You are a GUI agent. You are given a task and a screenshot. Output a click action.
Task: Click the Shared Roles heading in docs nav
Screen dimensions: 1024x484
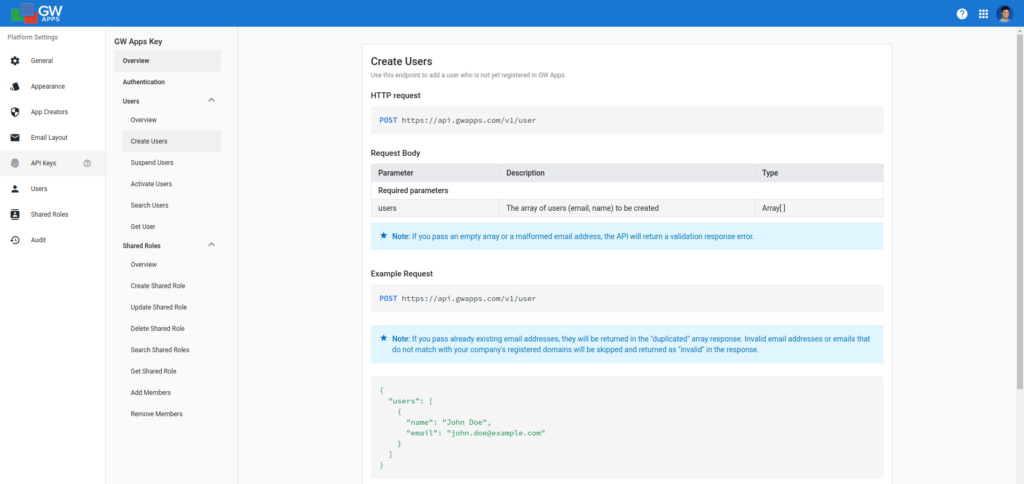pyautogui.click(x=141, y=246)
